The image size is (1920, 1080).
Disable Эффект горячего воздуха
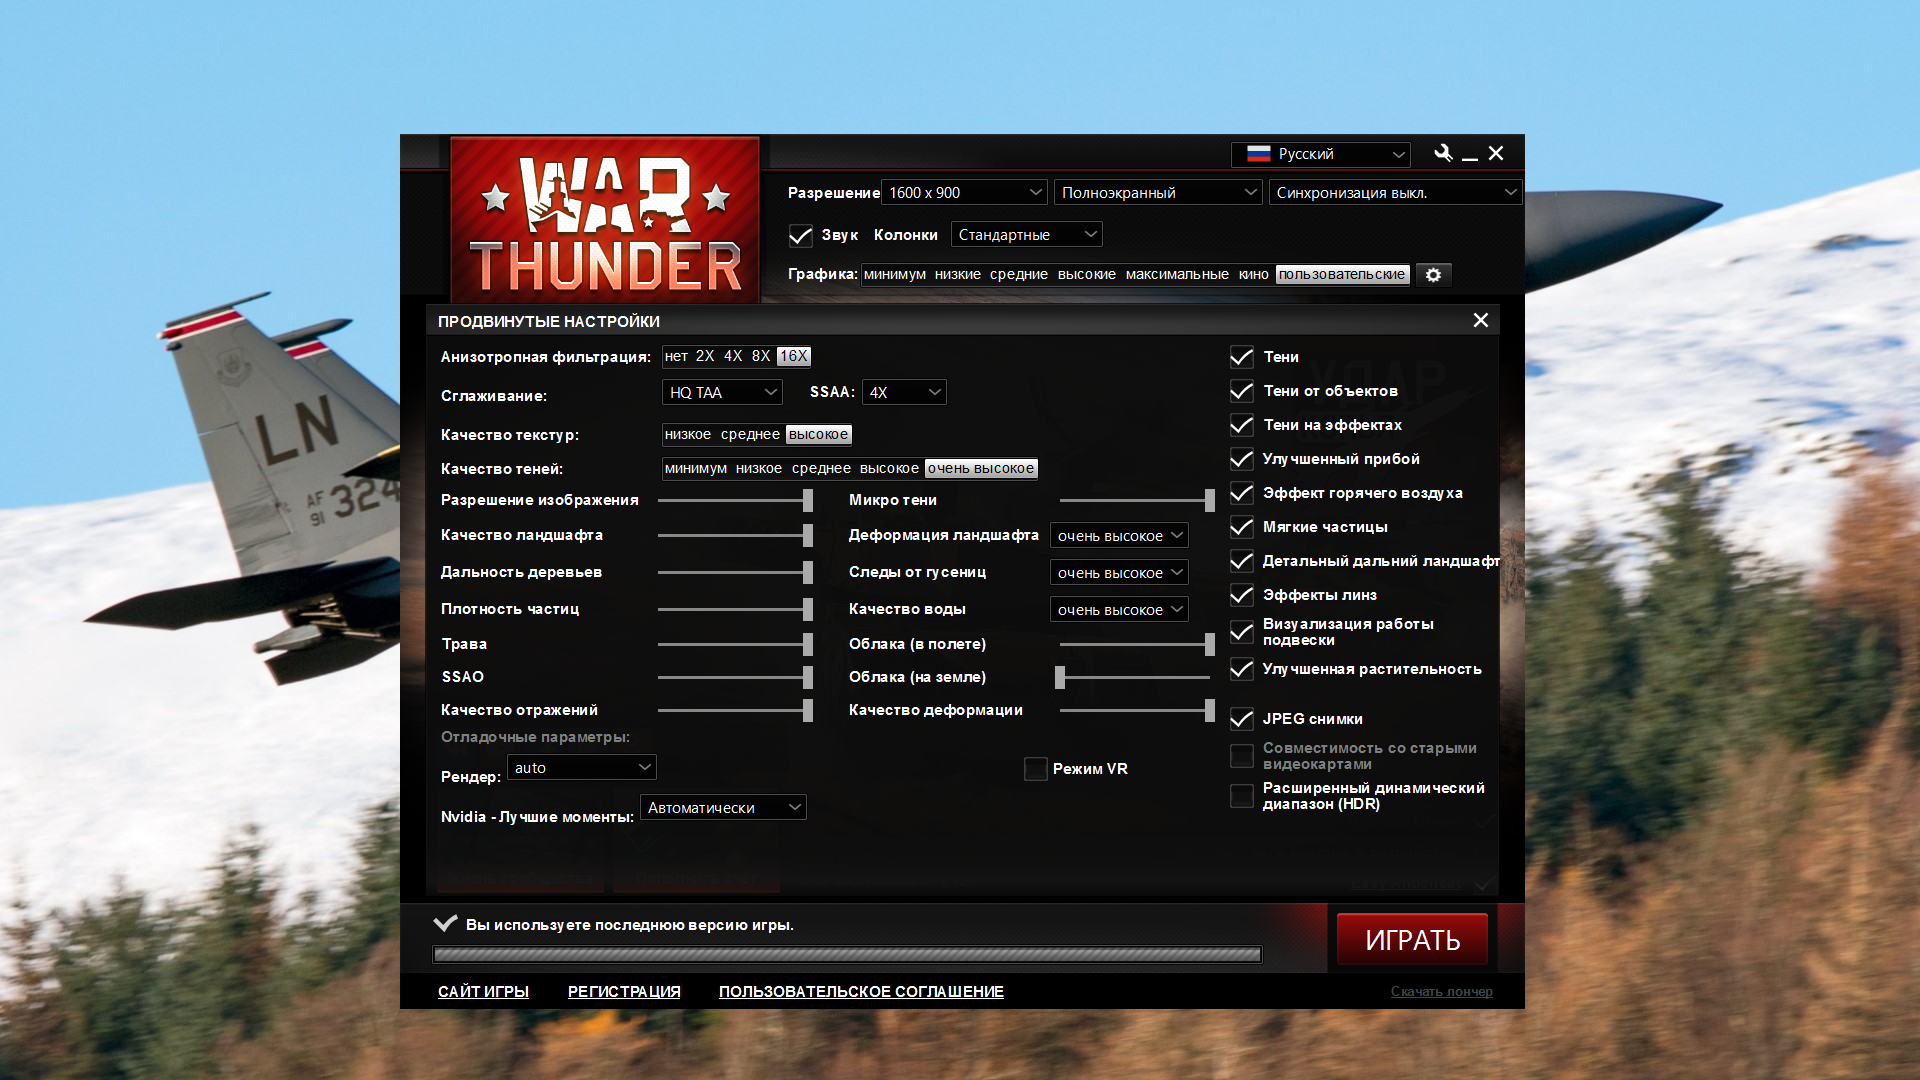point(1241,493)
